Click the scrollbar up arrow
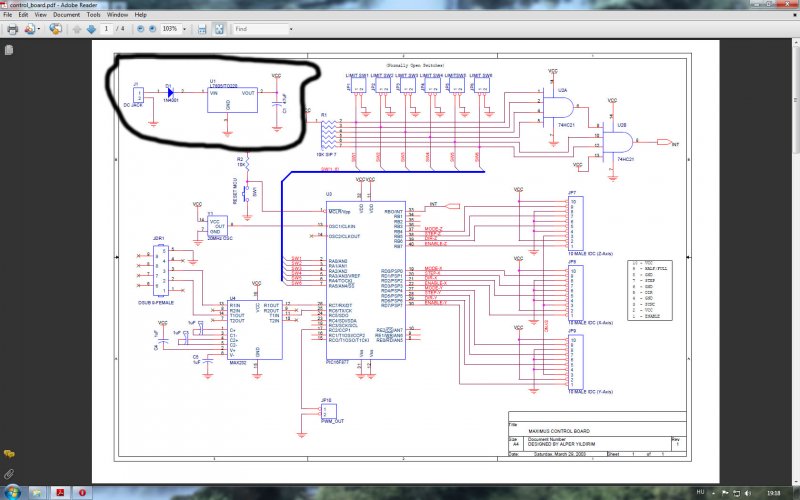The width and height of the screenshot is (800, 500). click(795, 42)
